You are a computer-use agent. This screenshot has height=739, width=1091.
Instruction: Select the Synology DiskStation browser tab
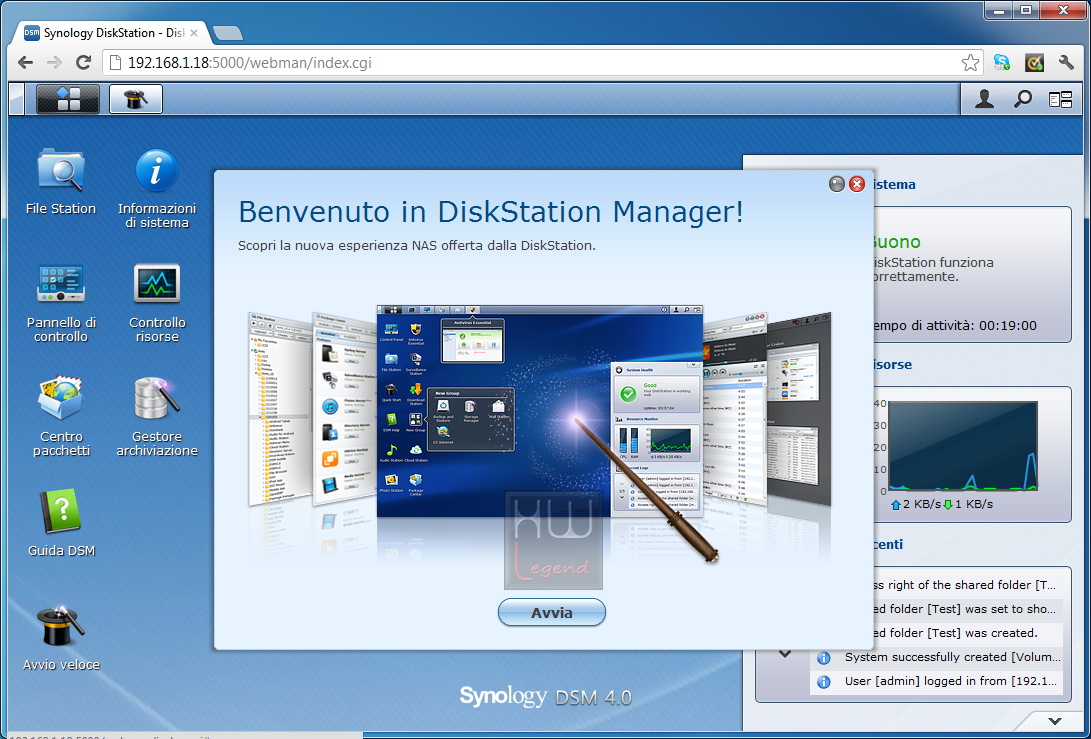click(x=111, y=33)
